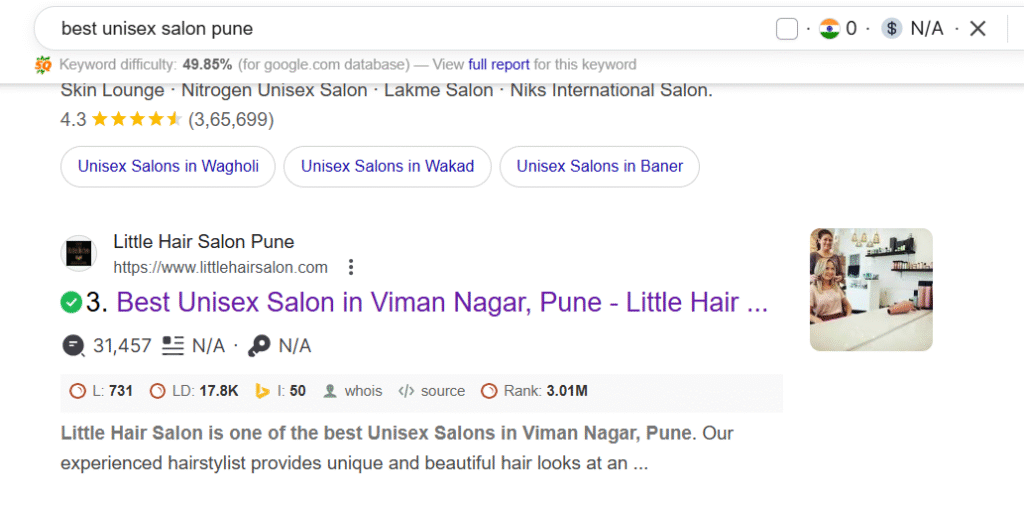The width and height of the screenshot is (1024, 506).
Task: Click the Semrush icon beside 'Rank:'
Action: (x=488, y=391)
